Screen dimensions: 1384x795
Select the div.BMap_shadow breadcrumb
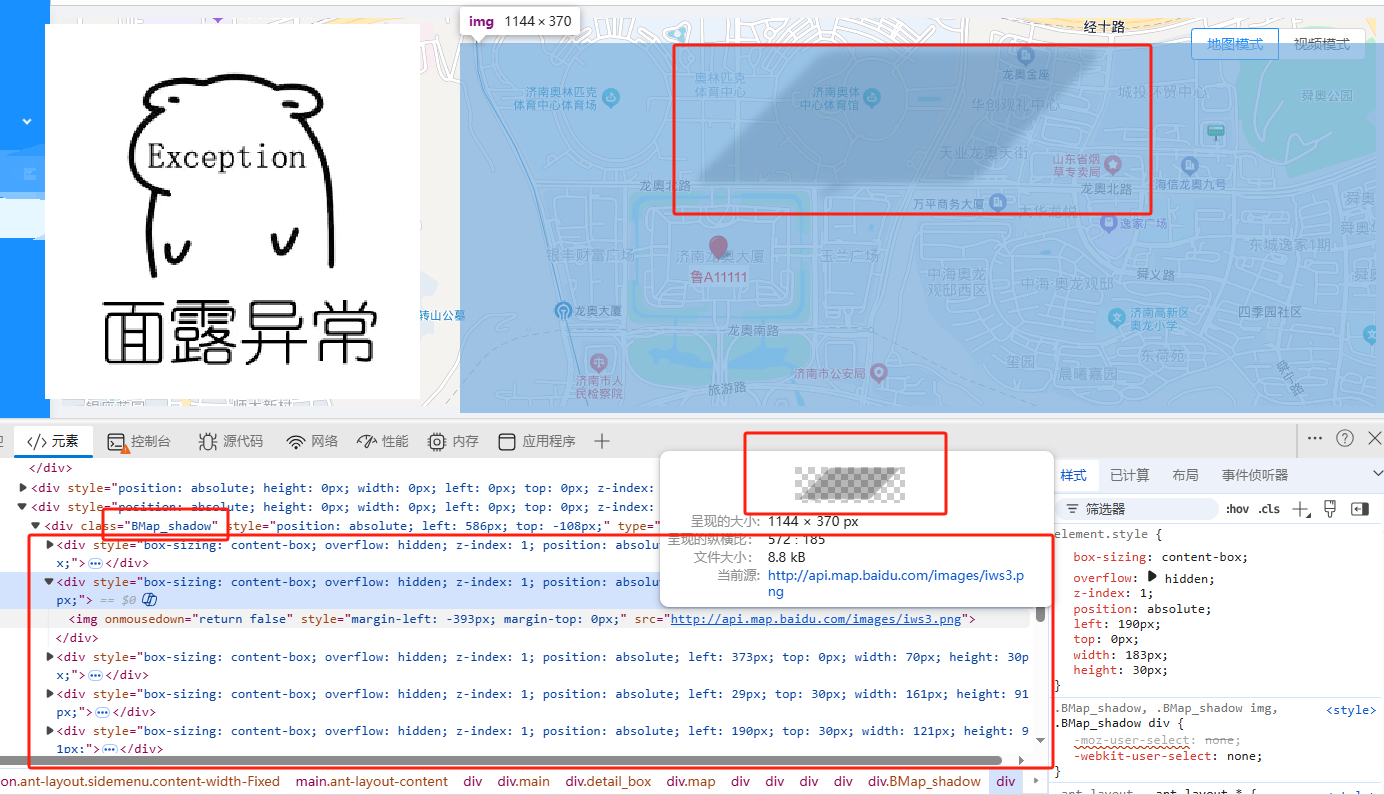pyautogui.click(x=924, y=781)
